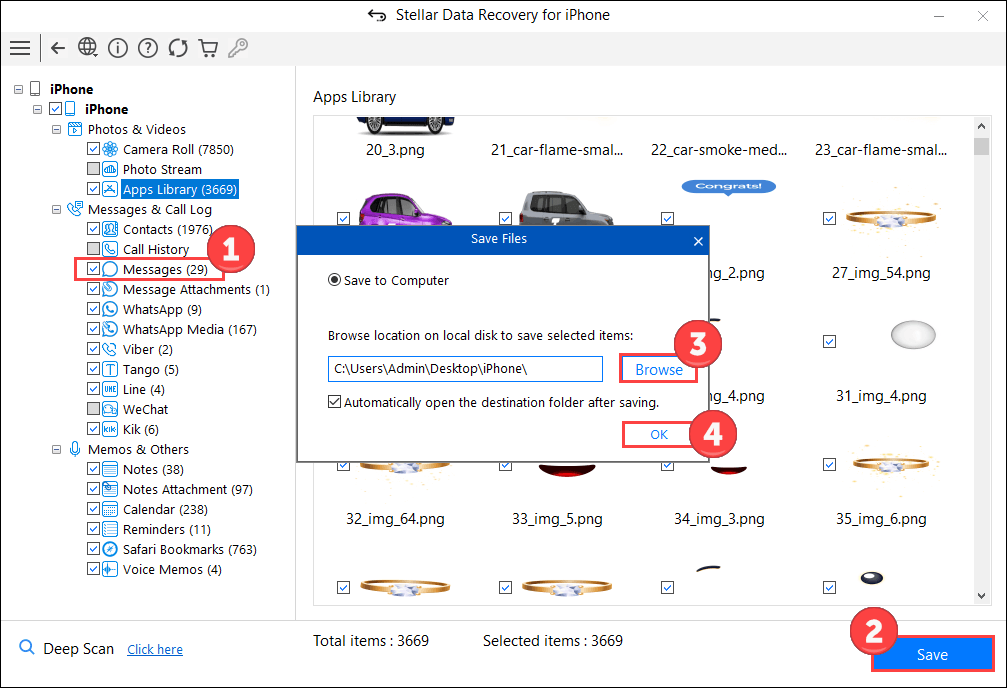Select Calendar (238) tree item
This screenshot has height=688, width=1007.
(x=165, y=509)
